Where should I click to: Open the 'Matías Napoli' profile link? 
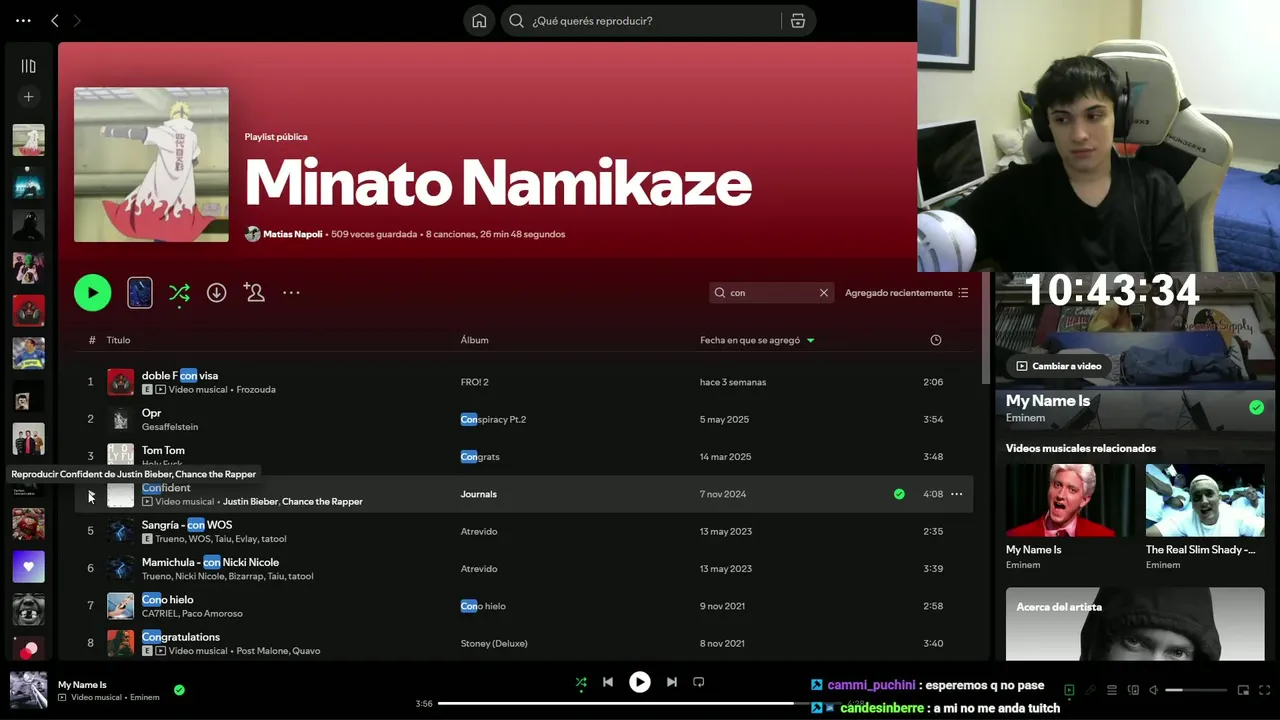tap(292, 234)
